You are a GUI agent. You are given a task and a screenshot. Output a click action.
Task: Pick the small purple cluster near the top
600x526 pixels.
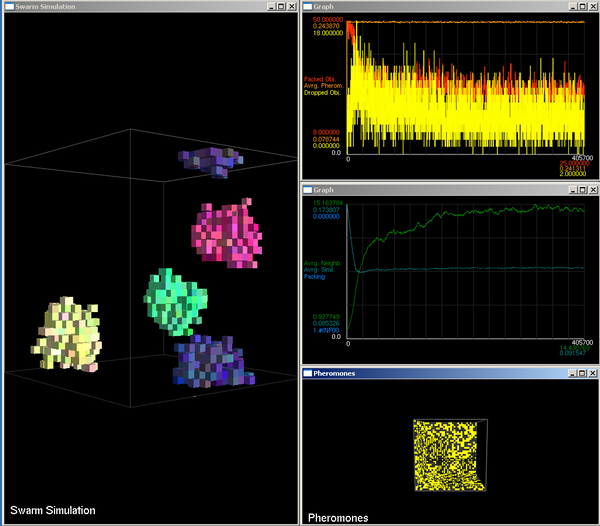[210, 160]
